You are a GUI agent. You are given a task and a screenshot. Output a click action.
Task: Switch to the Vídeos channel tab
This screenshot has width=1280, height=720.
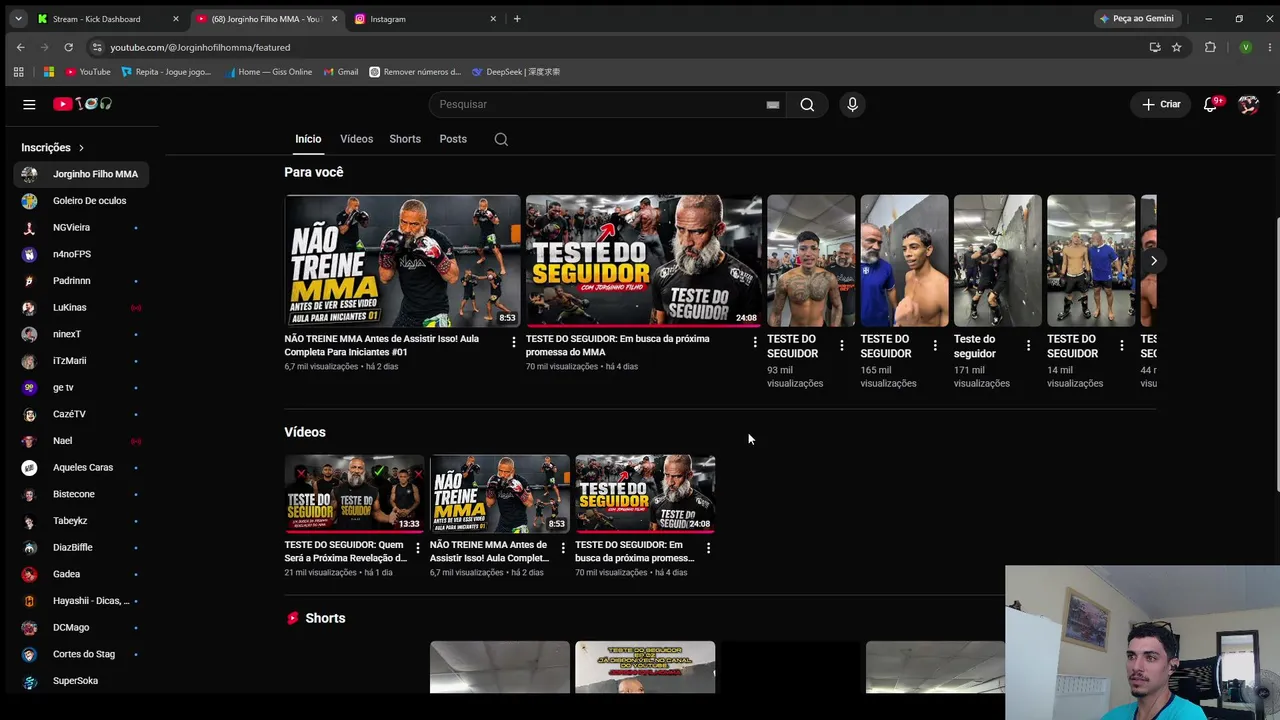click(x=356, y=139)
